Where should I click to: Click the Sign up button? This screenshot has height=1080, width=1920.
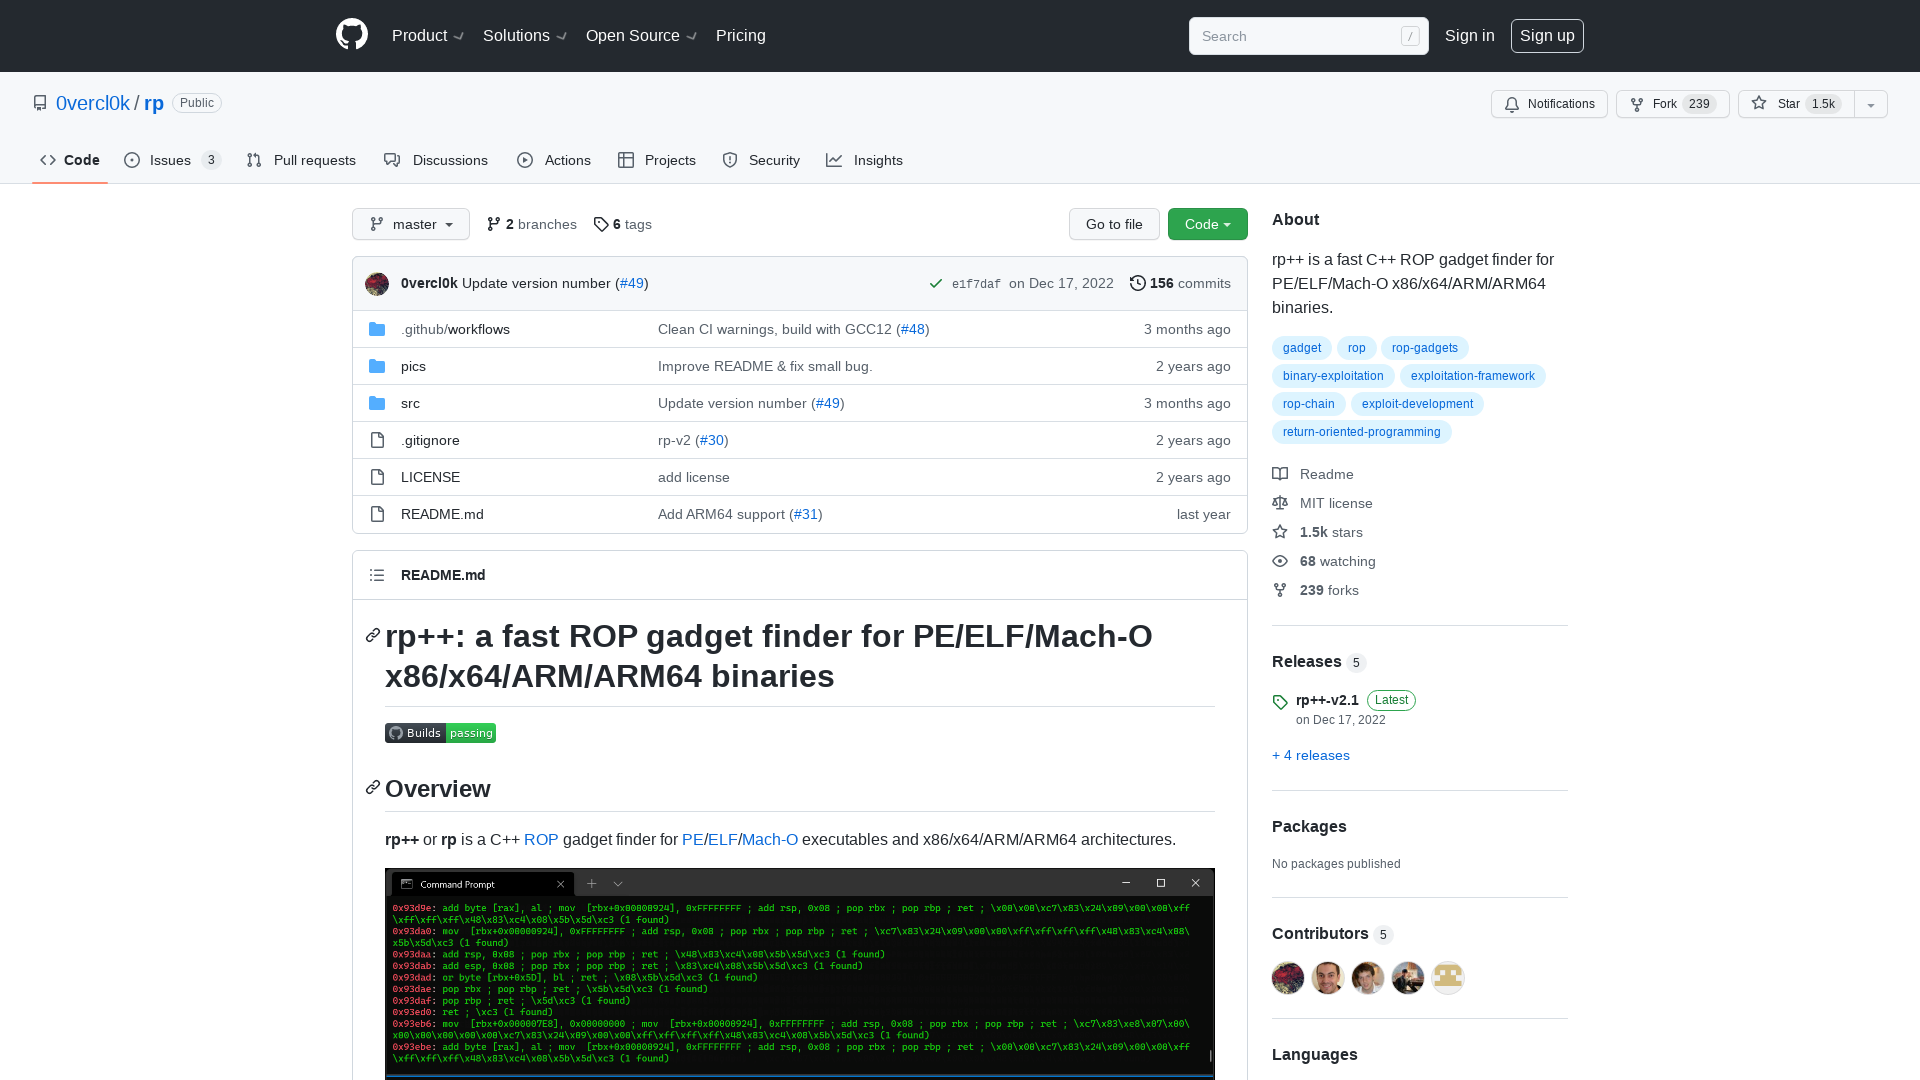pos(1547,35)
